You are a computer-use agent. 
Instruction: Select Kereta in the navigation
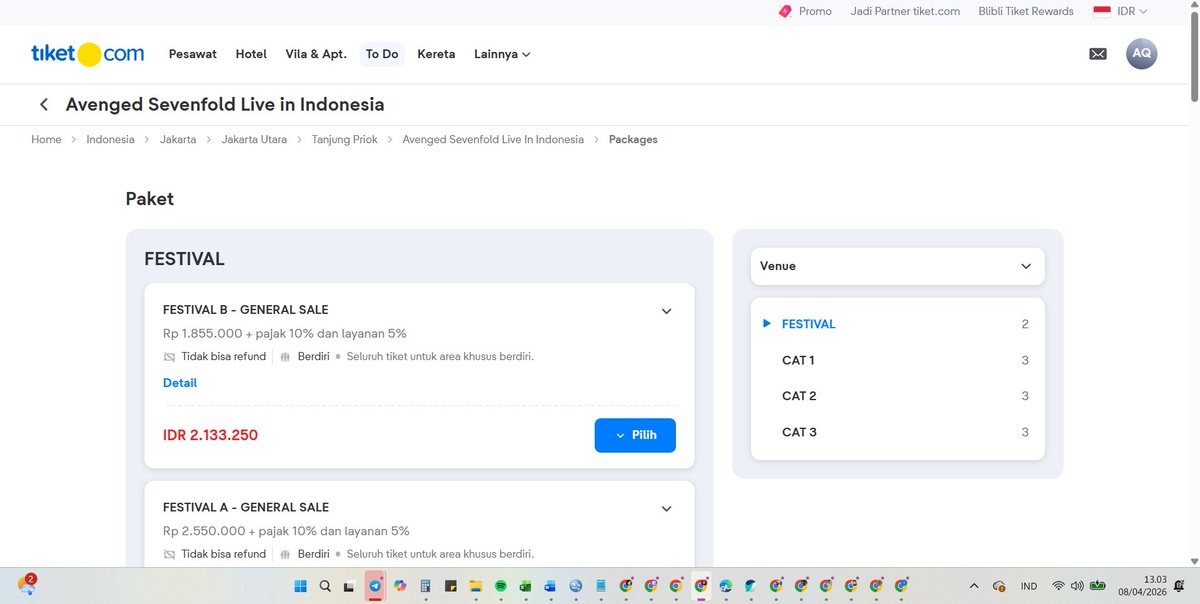[436, 54]
